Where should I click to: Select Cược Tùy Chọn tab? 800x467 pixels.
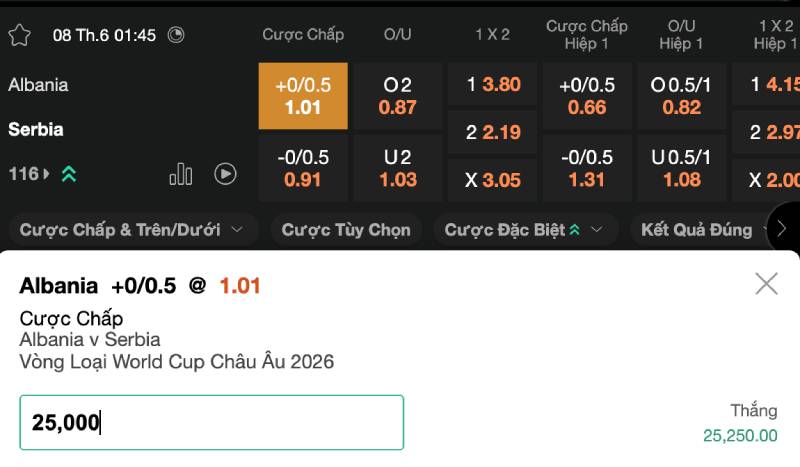[x=346, y=230]
